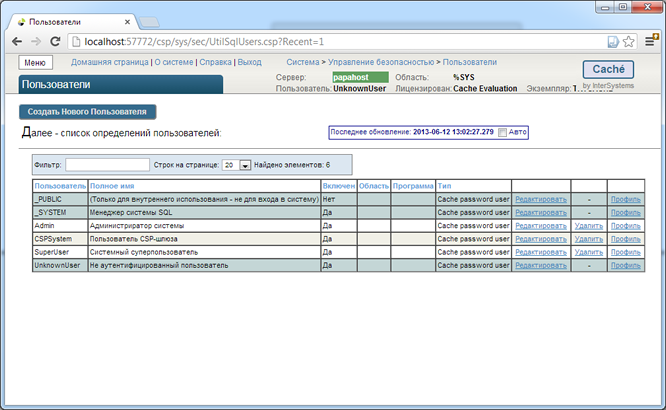
Task: Select the Admin username cell
Action: pyautogui.click(x=60, y=226)
